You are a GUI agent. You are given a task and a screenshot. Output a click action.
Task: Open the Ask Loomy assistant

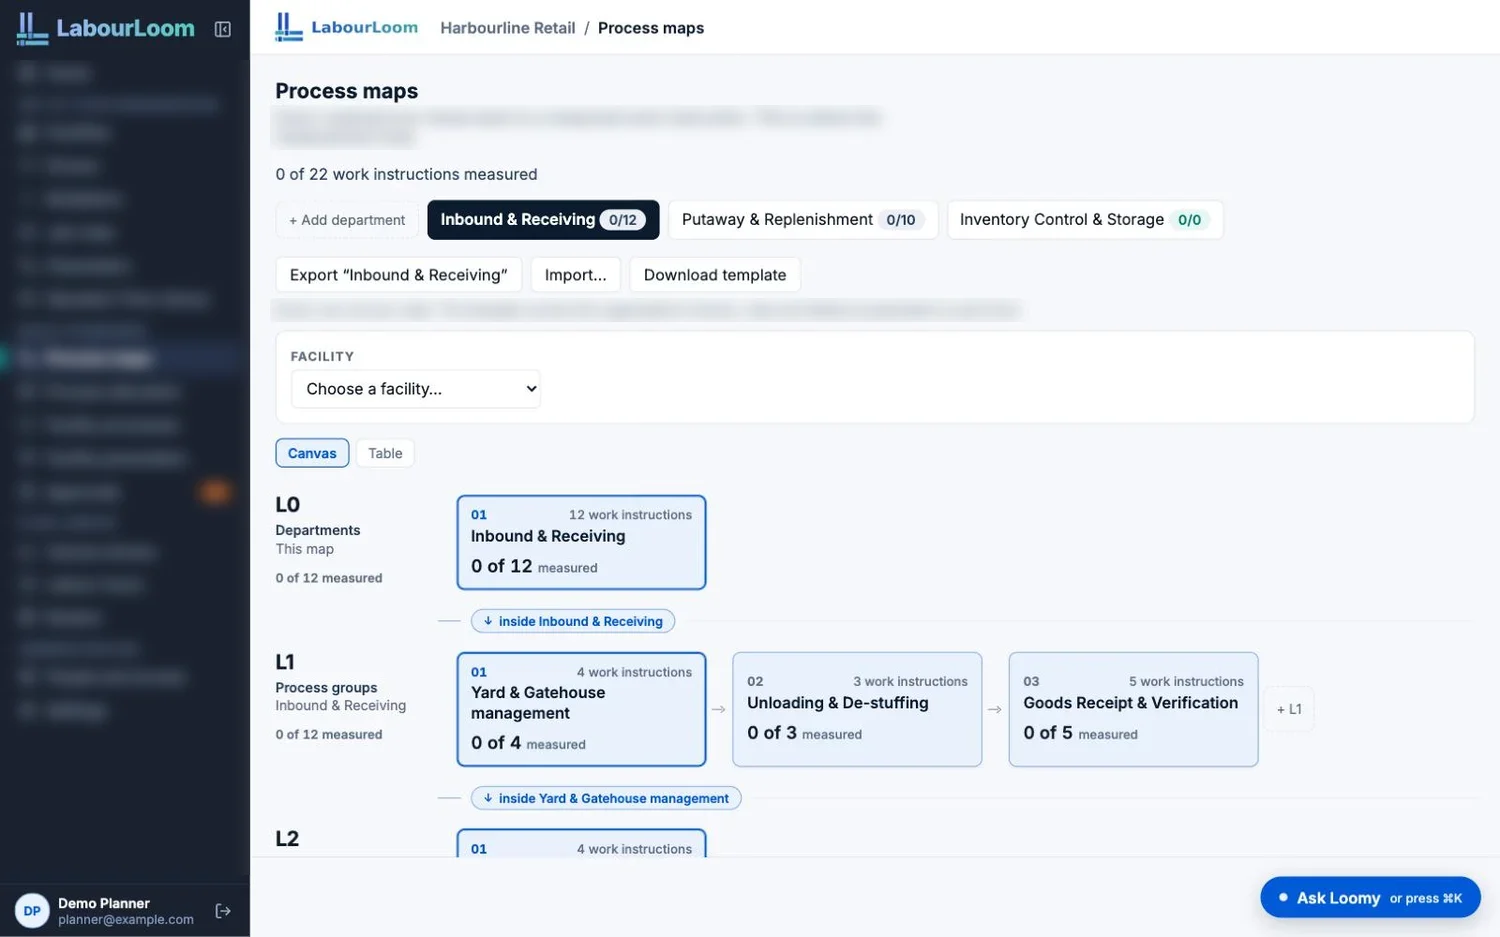pos(1370,898)
